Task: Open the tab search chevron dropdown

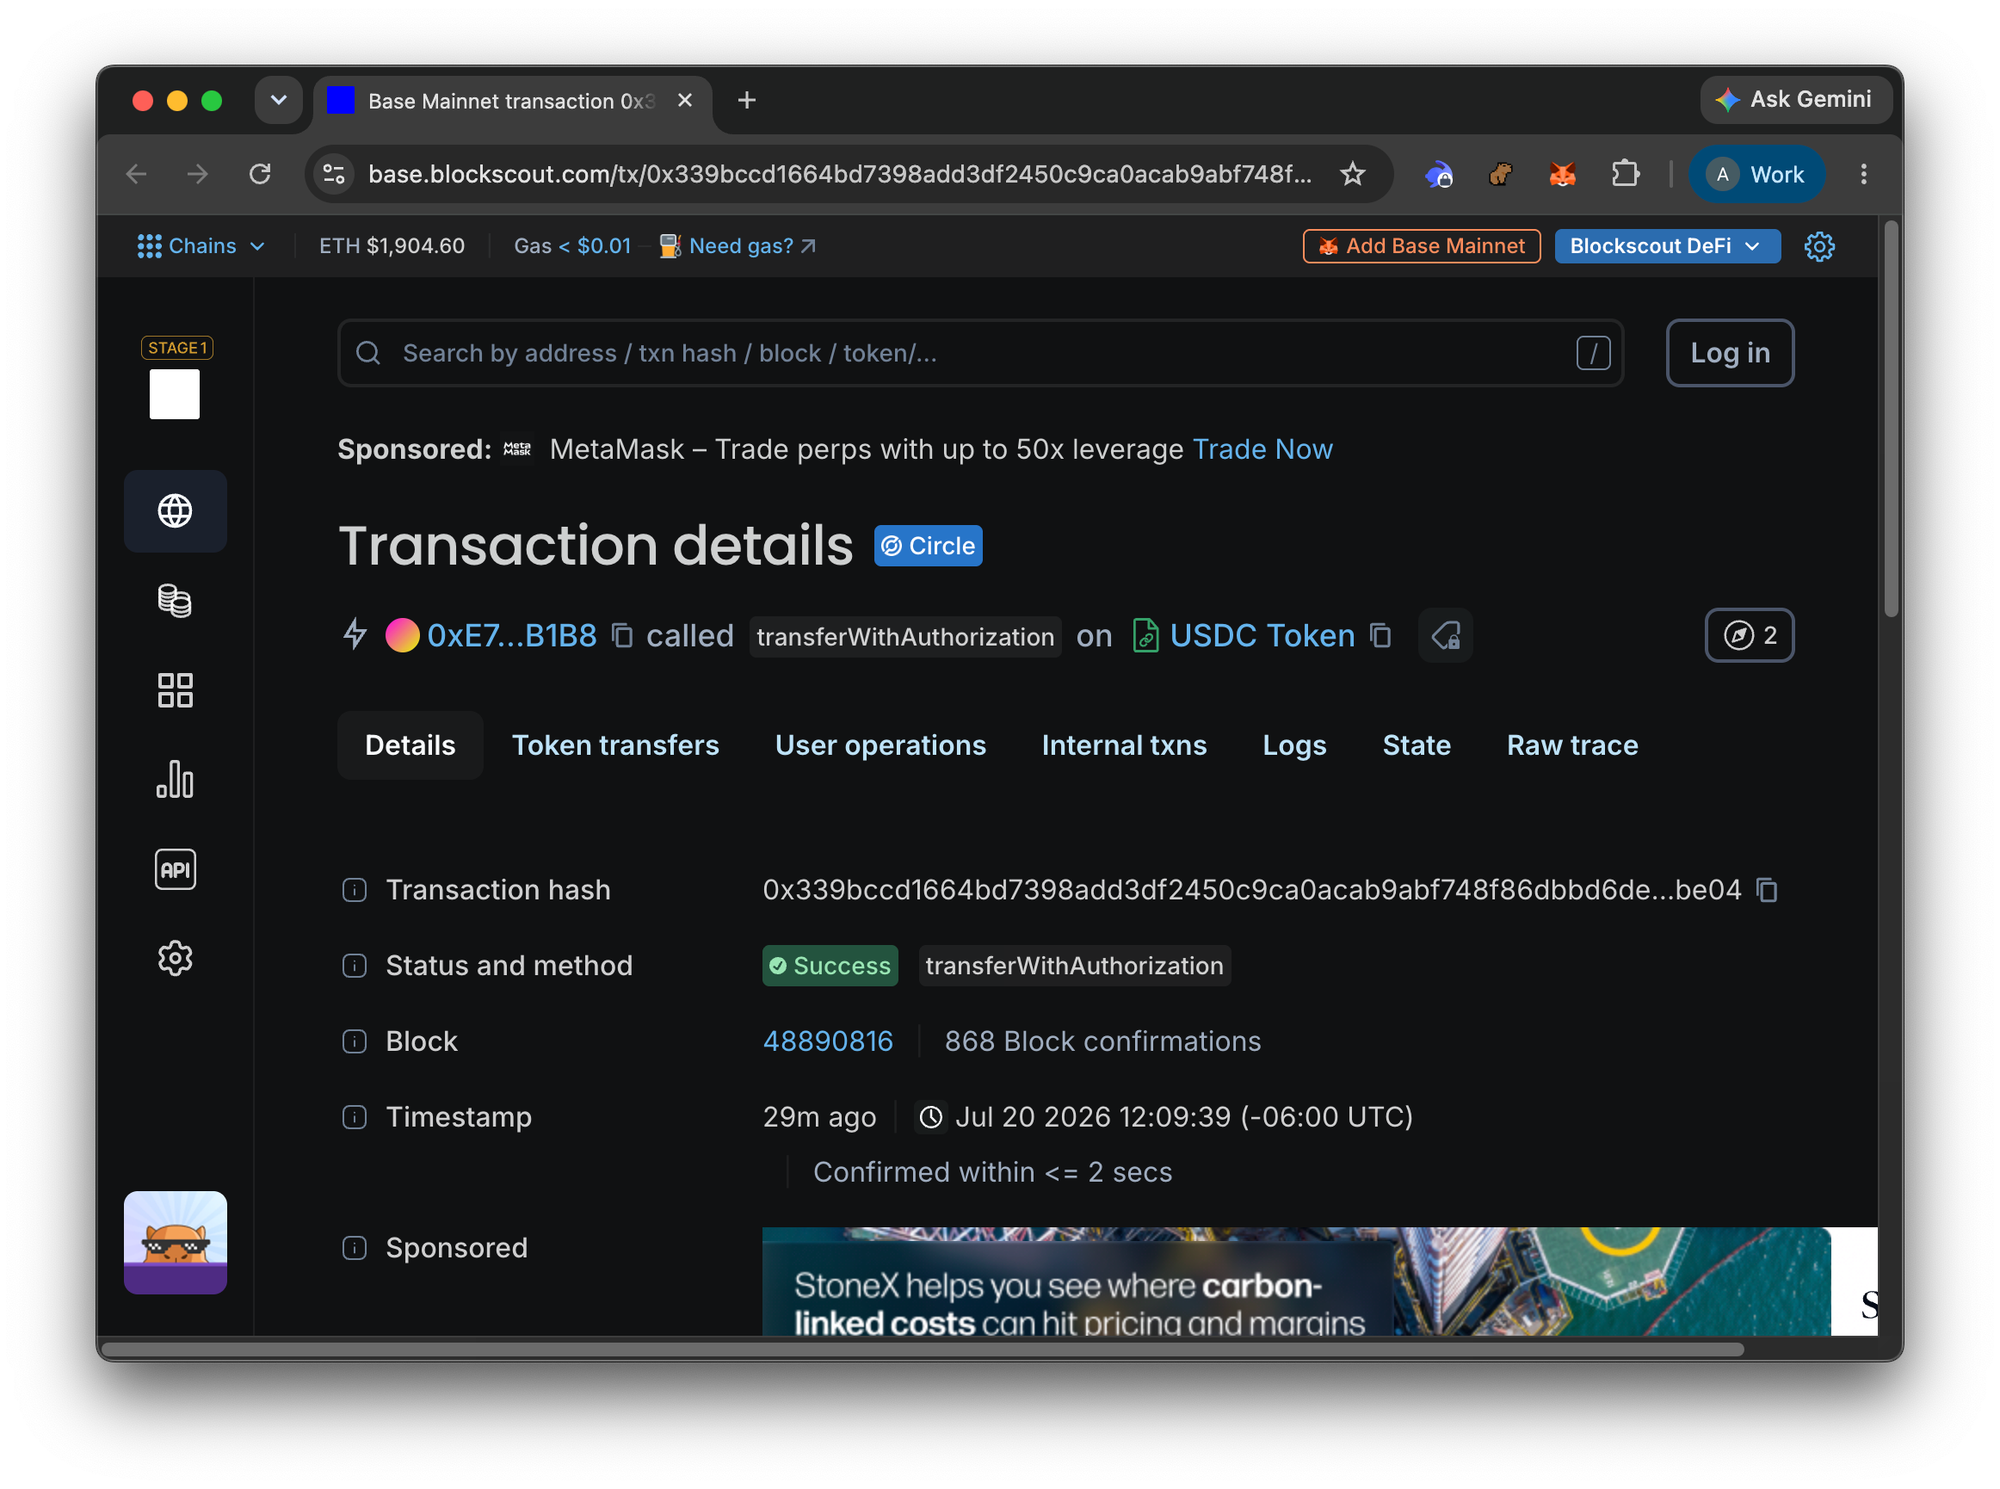Action: tap(279, 100)
